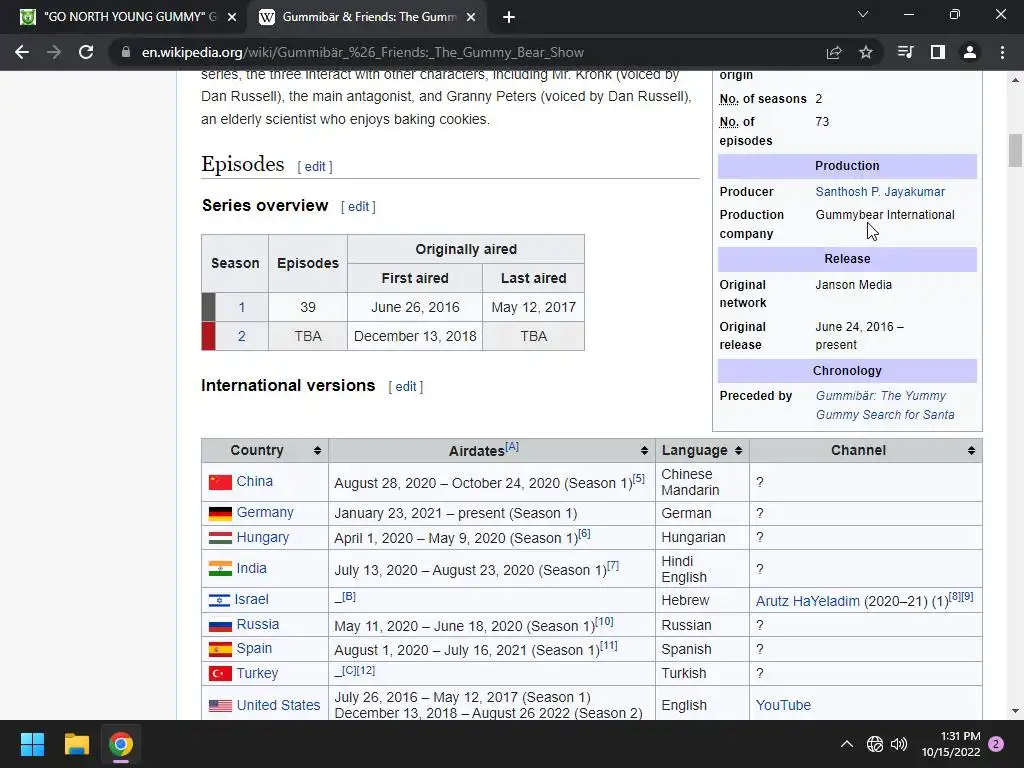Open the media control icon
Viewport: 1024px width, 768px height.
(x=906, y=52)
